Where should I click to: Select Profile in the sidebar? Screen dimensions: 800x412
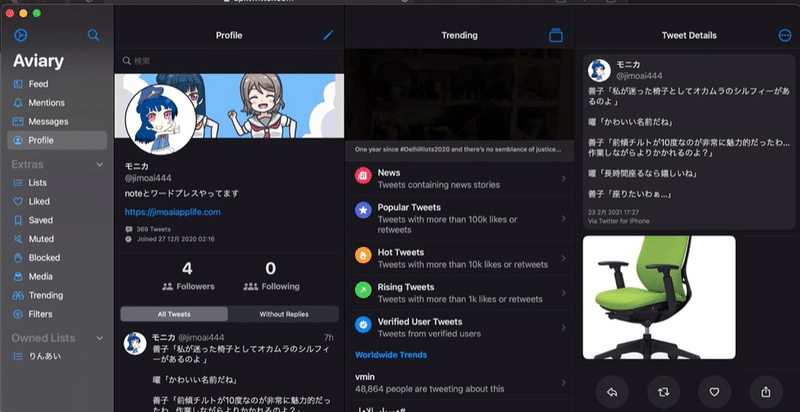pyautogui.click(x=57, y=140)
